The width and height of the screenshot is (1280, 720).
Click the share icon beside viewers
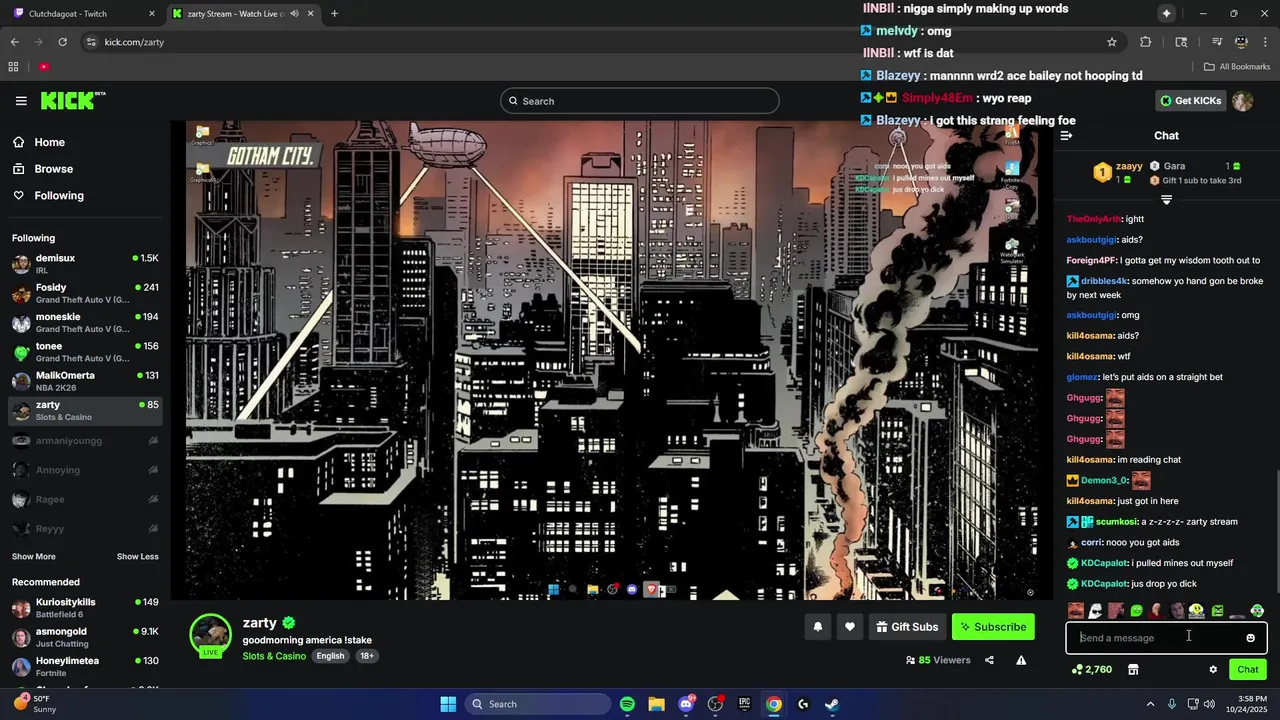[989, 660]
